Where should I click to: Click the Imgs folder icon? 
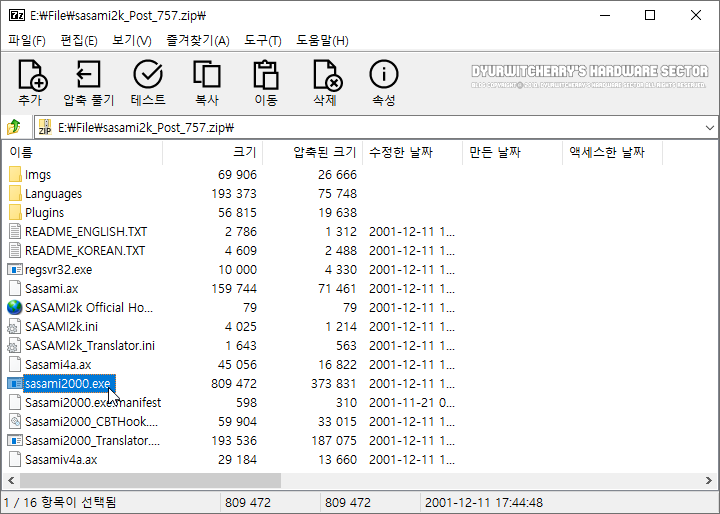tap(15, 175)
